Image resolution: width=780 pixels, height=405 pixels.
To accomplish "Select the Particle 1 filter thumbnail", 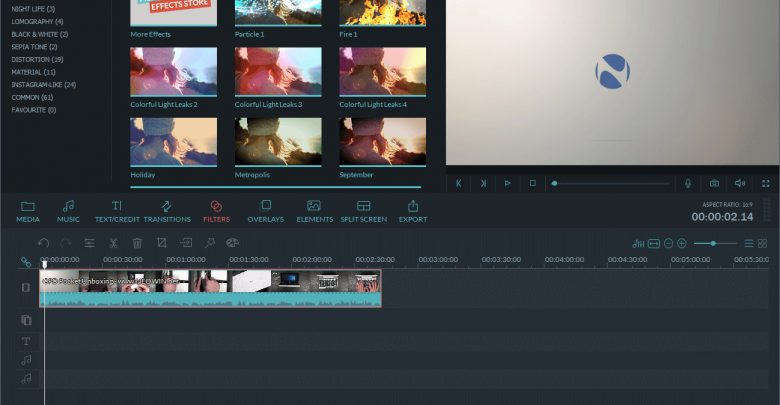I will pos(278,13).
